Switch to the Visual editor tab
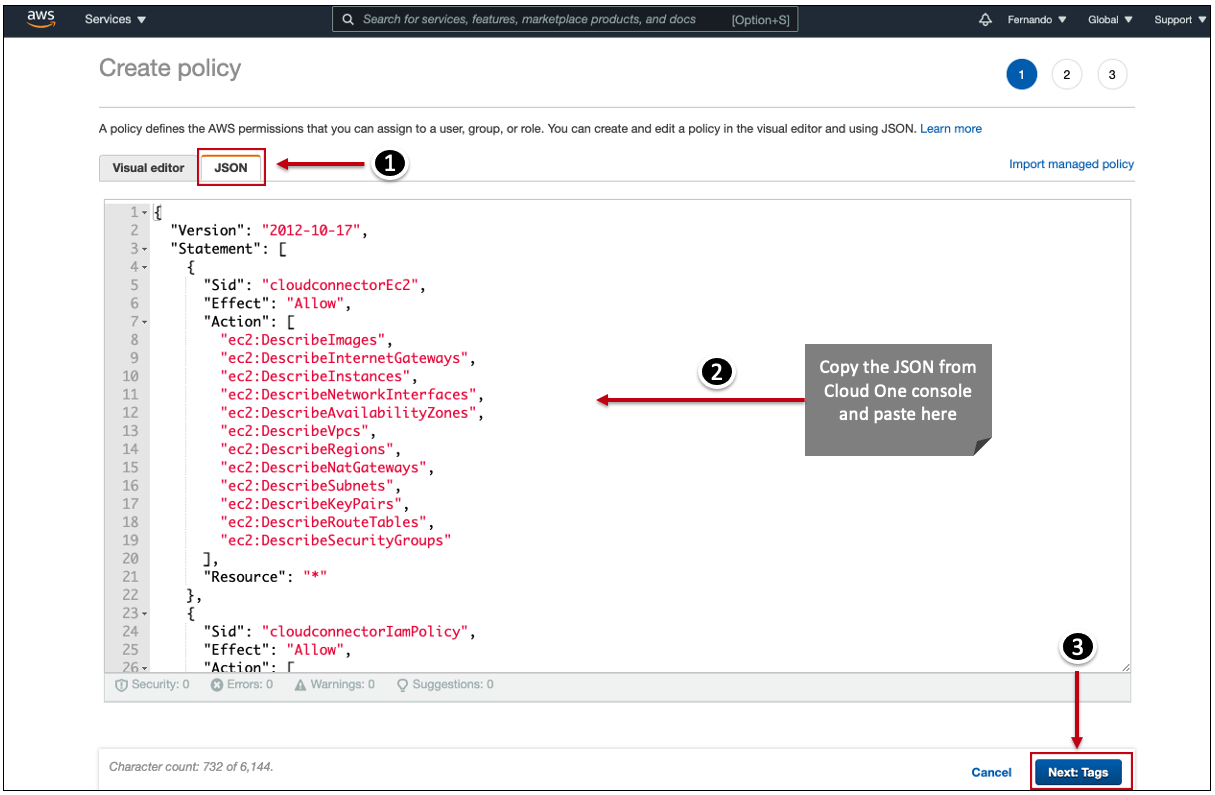Screen dimensions: 1215x795 coord(148,168)
